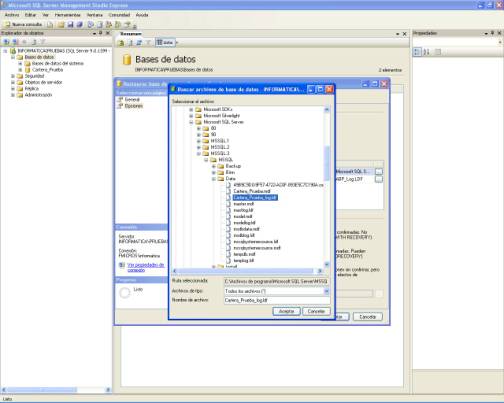Click the filter icon in Object Explorer toolbar
The image size is (504, 403).
[x=43, y=42]
